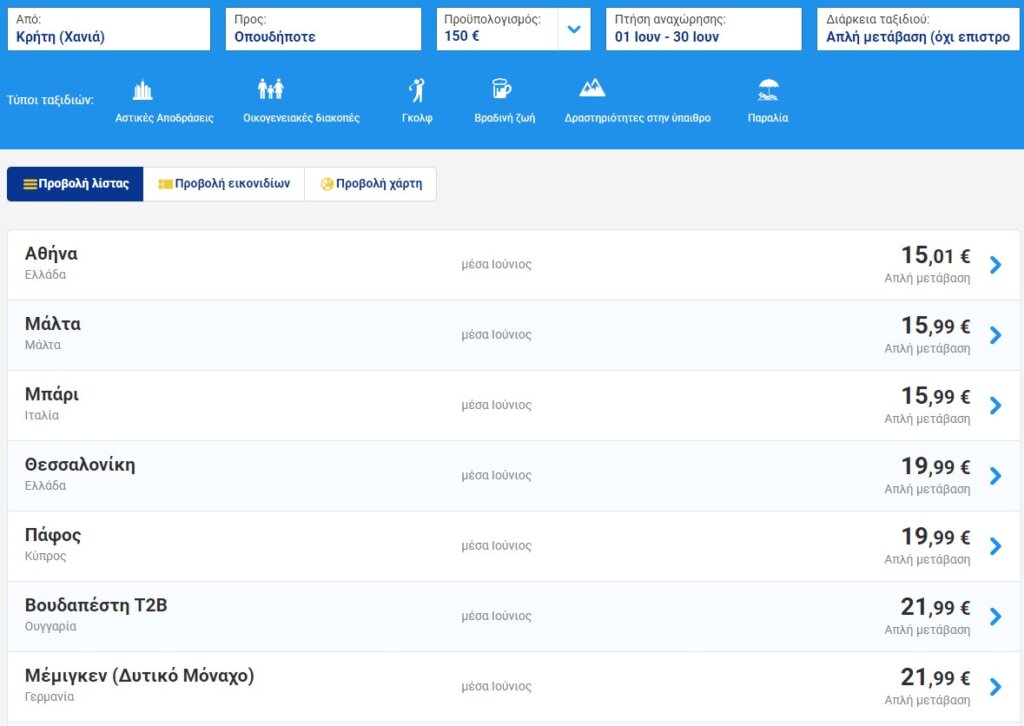Click the chevron arrow for Μάλτα
The height and width of the screenshot is (726, 1024).
click(995, 335)
